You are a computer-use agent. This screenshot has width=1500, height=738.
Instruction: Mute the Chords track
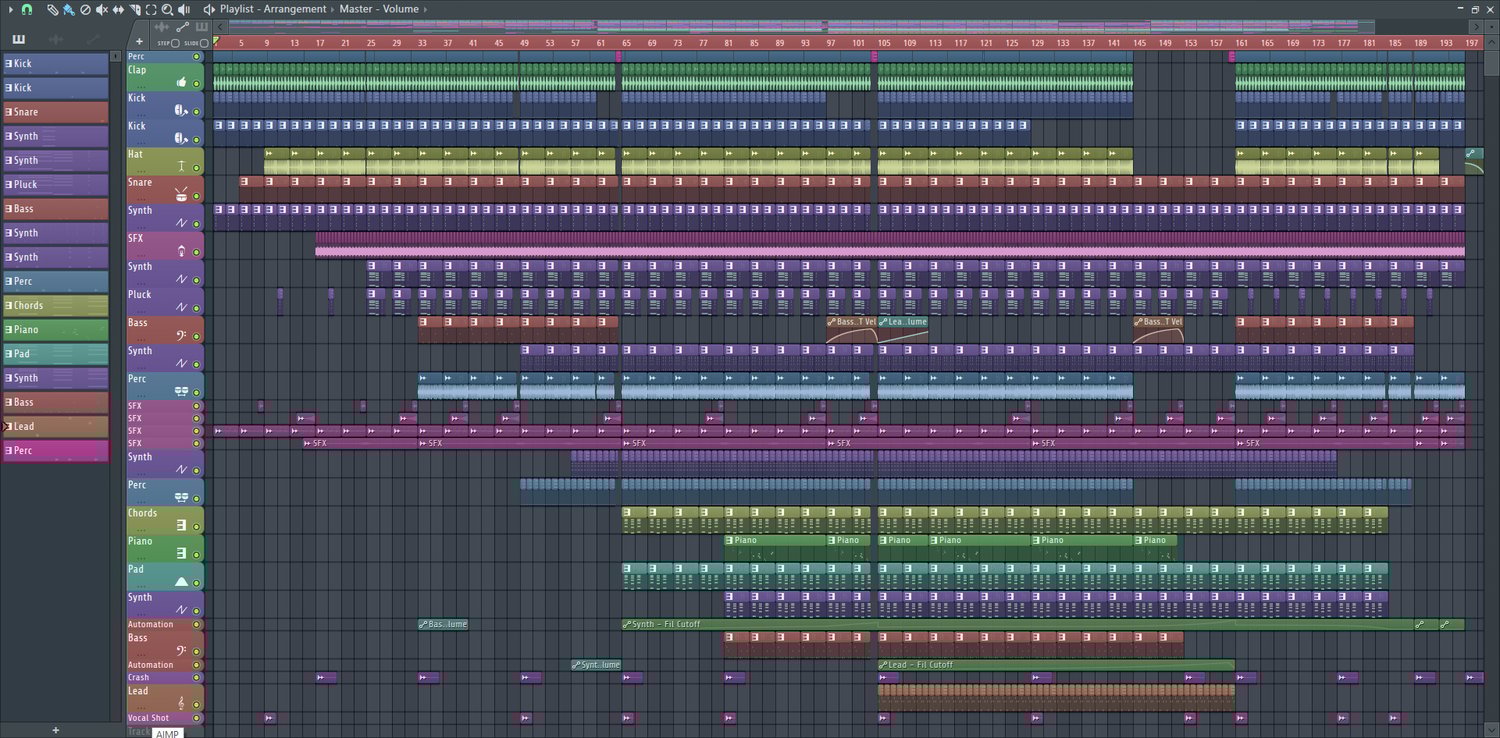pos(197,526)
